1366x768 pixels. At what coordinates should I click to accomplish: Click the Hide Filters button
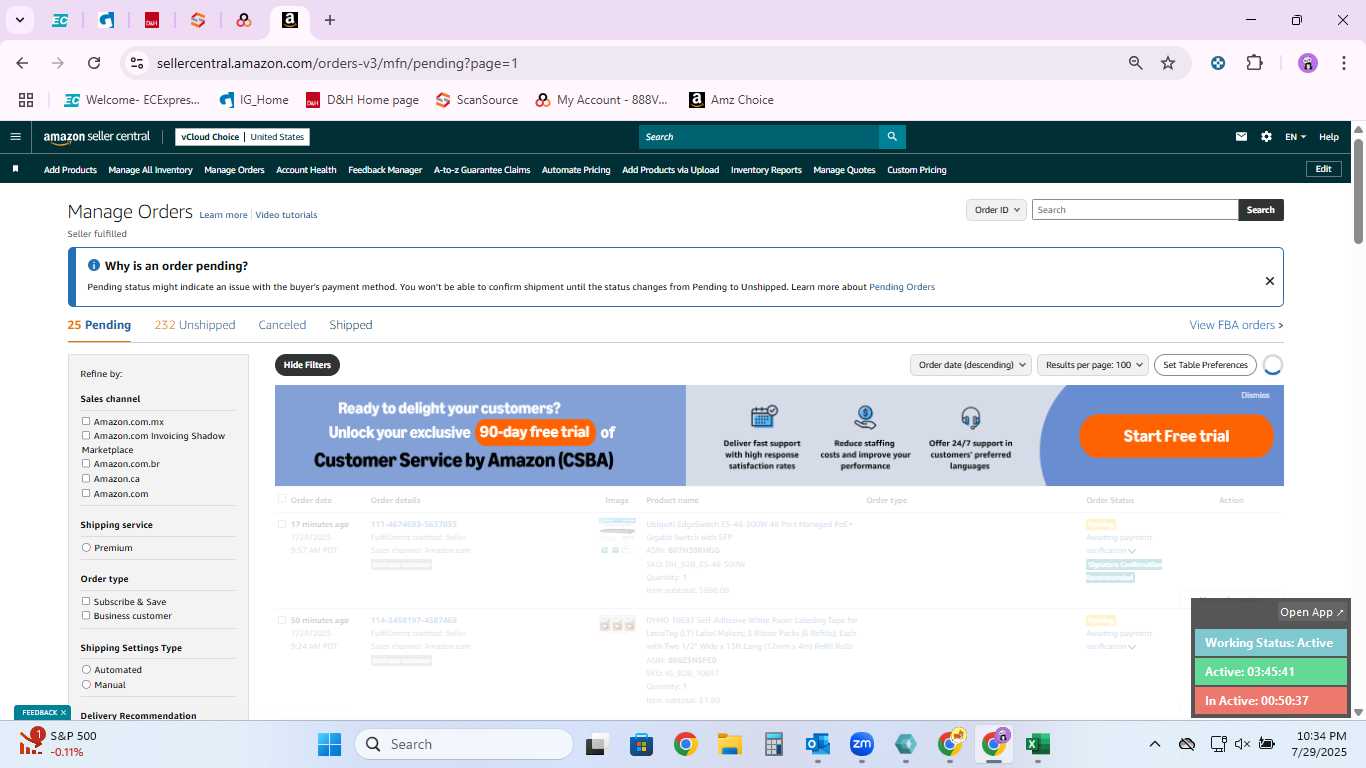pyautogui.click(x=307, y=365)
